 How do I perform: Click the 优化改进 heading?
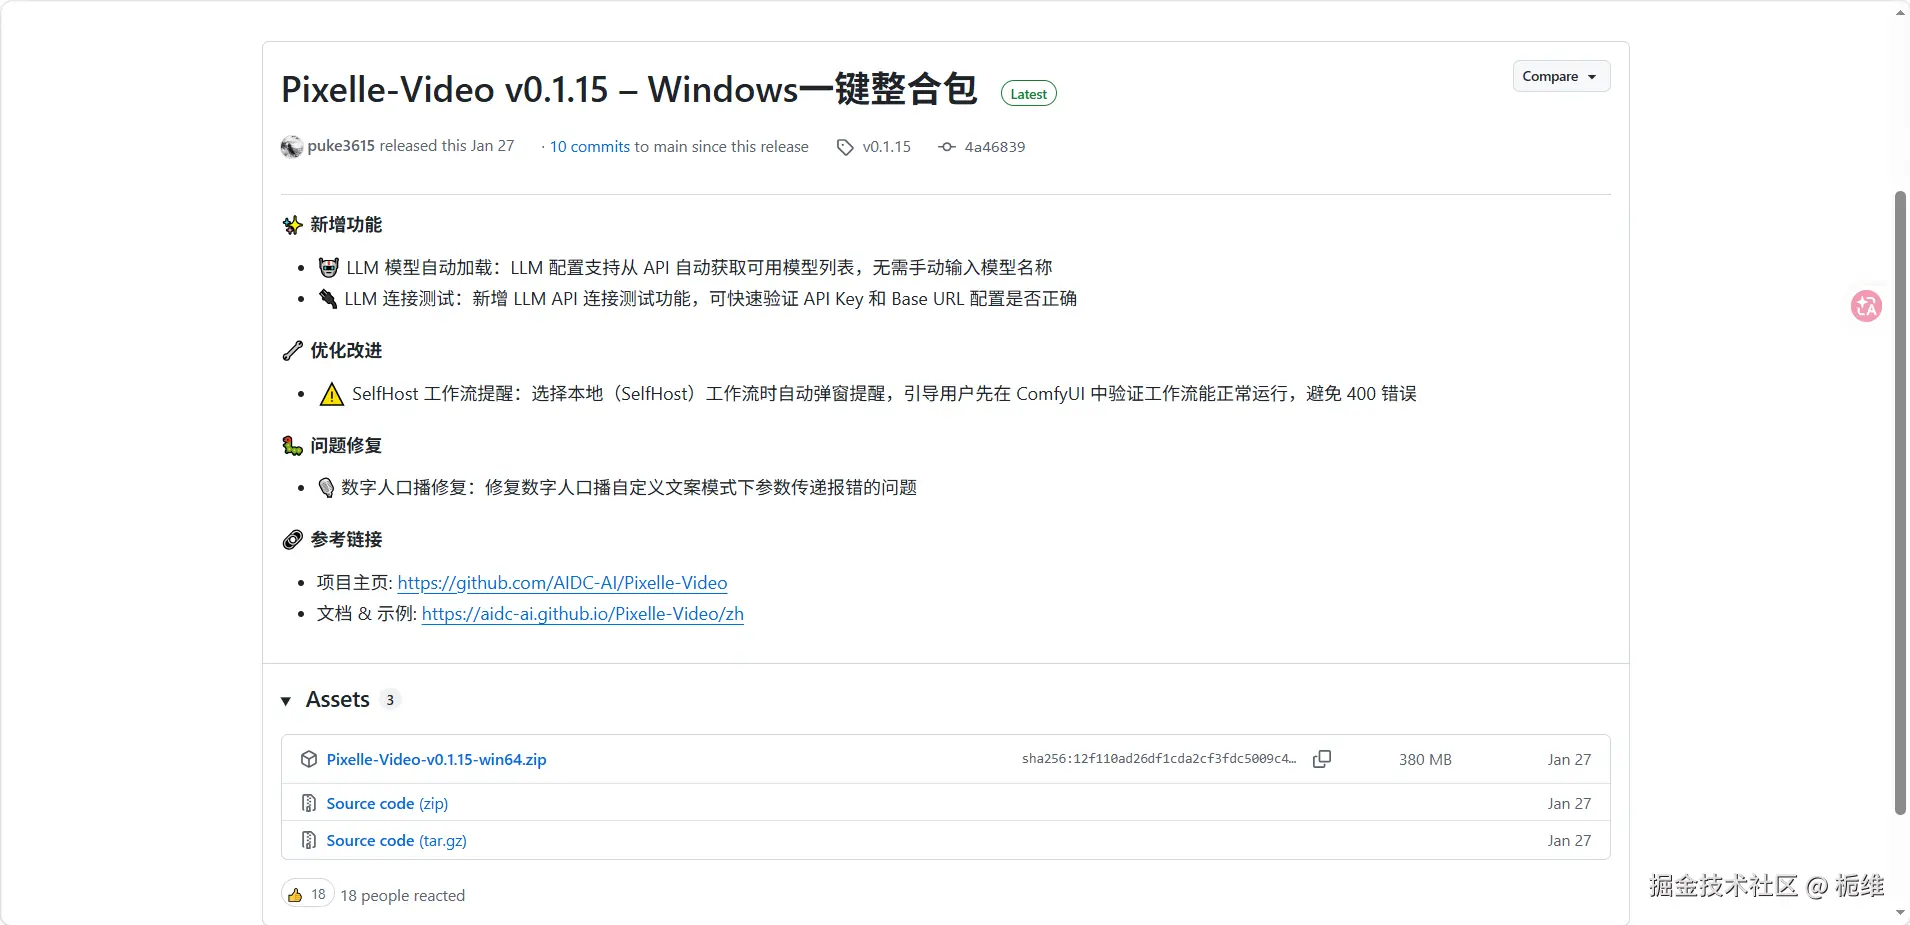click(x=346, y=351)
